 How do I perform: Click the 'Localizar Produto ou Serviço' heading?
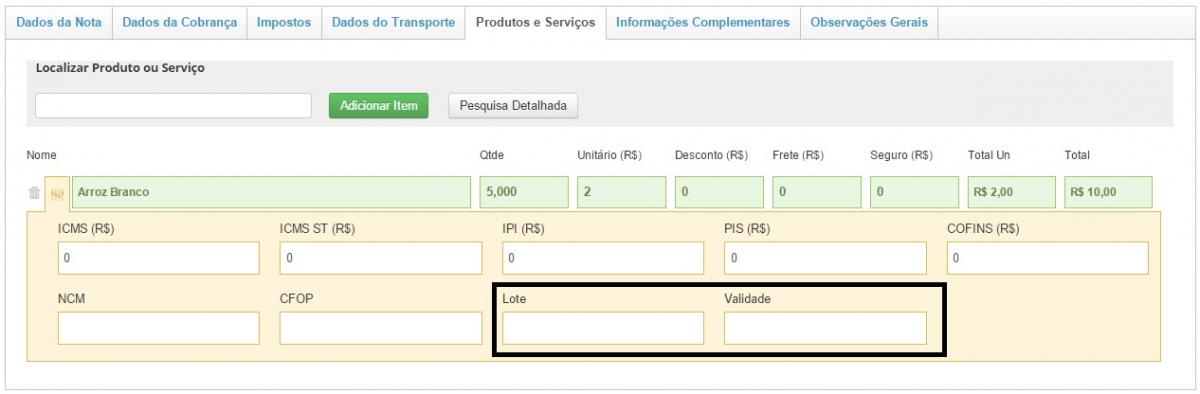pyautogui.click(x=120, y=68)
